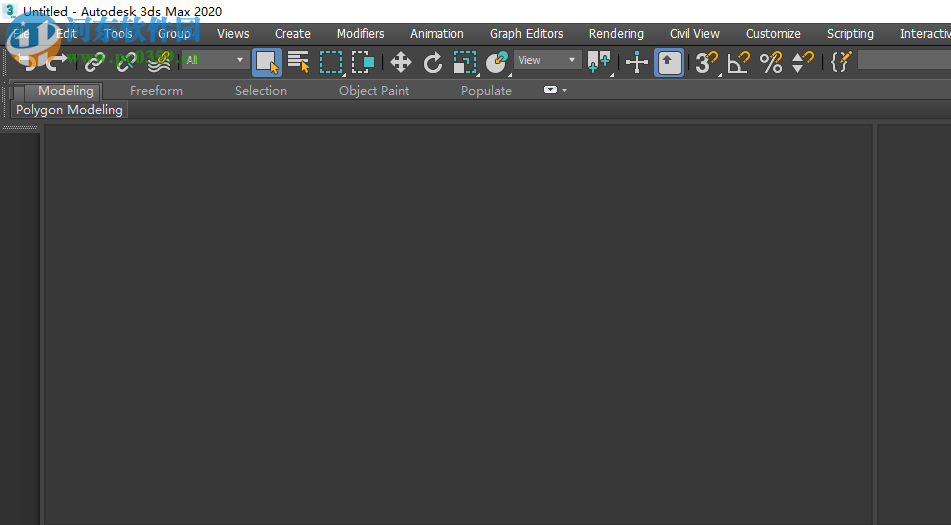This screenshot has height=525, width=951.
Task: Toggle the Select Object tool
Action: (x=267, y=62)
